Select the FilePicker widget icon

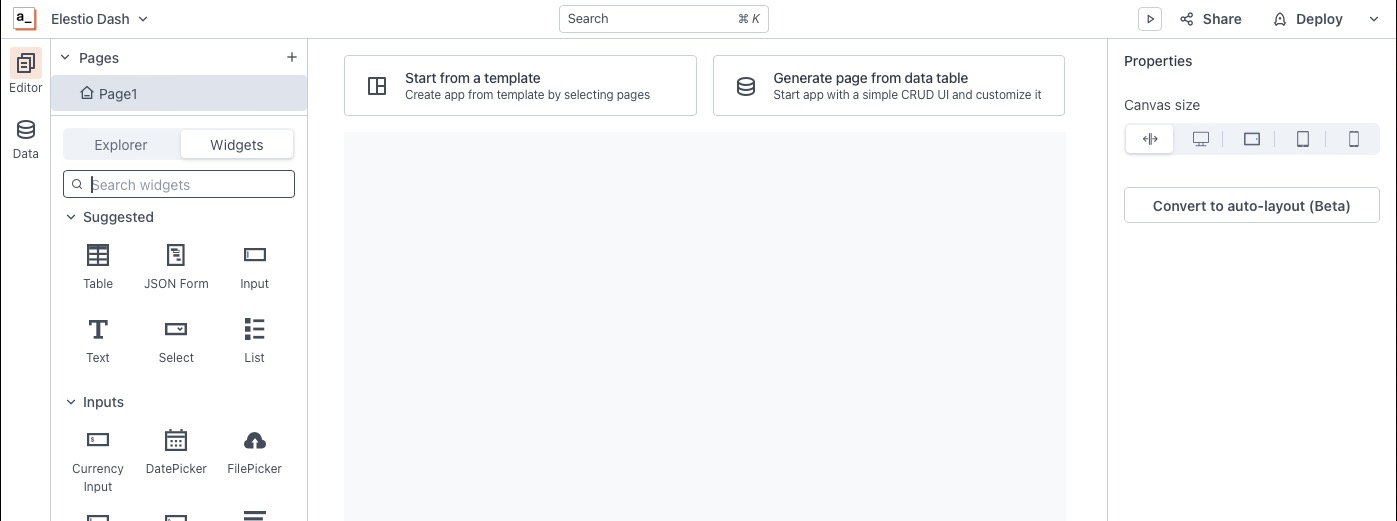point(254,441)
